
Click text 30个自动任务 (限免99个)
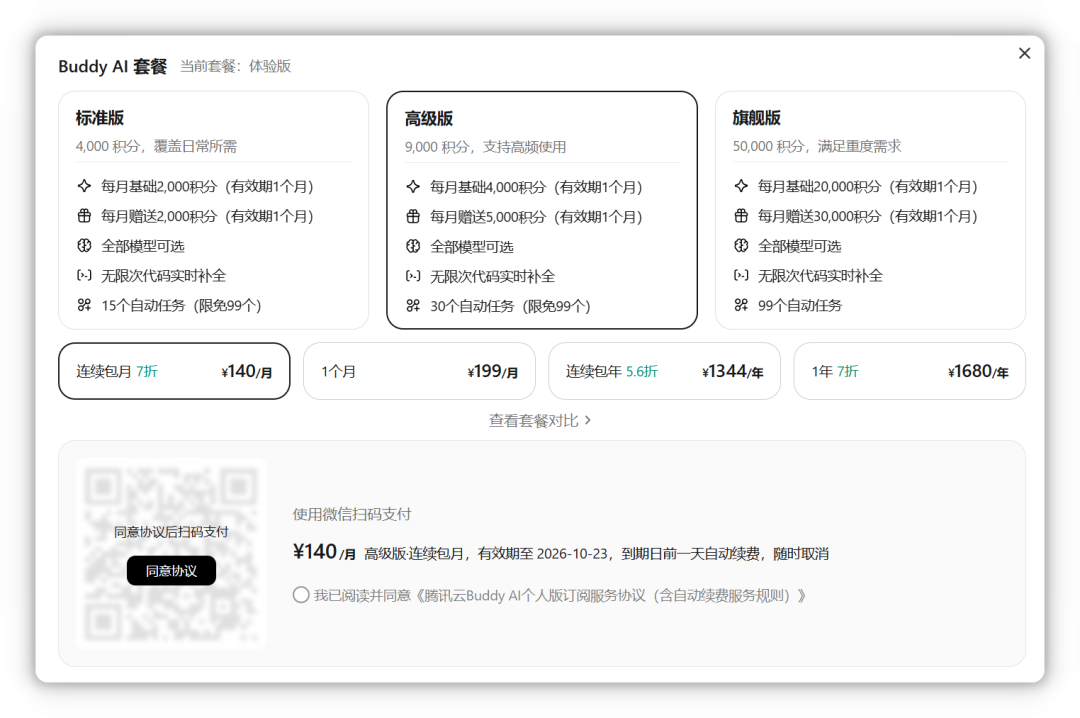pos(510,306)
